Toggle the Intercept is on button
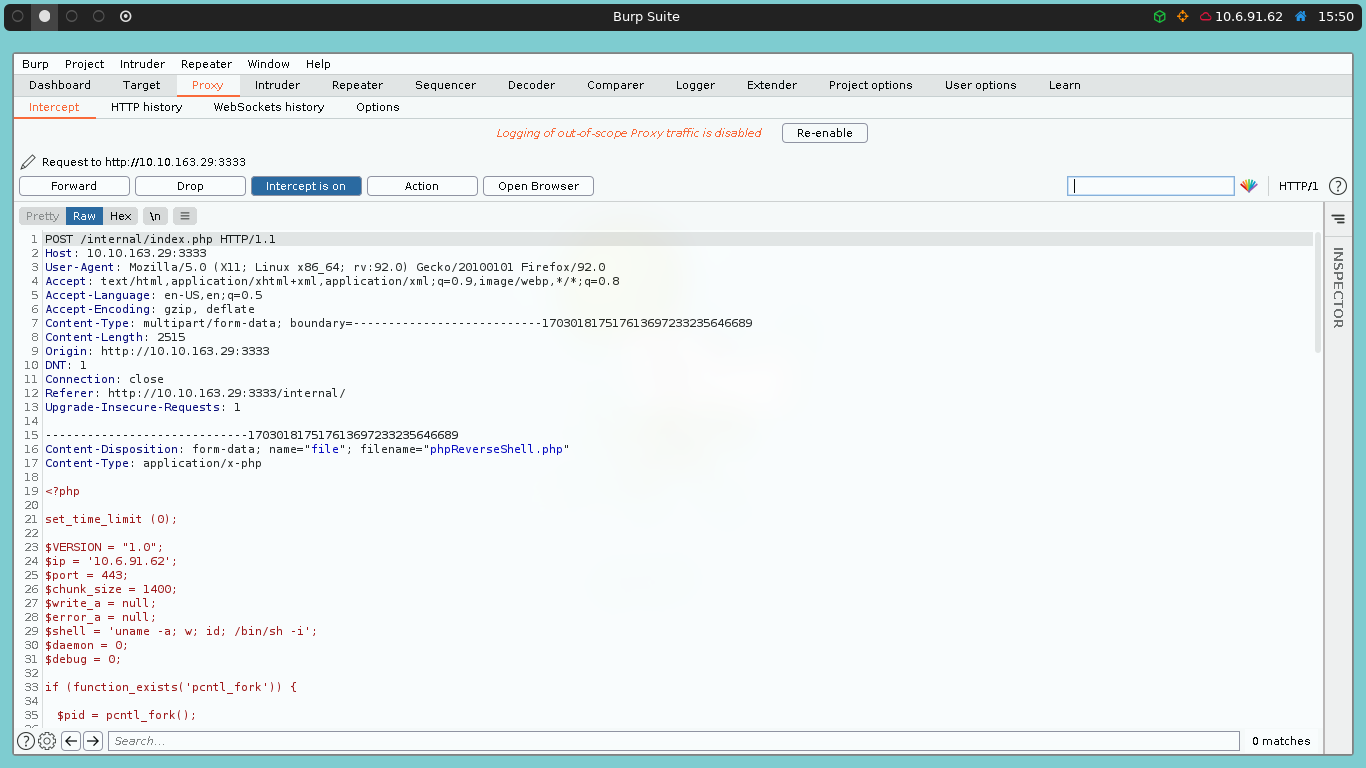This screenshot has height=768, width=1366. (306, 186)
